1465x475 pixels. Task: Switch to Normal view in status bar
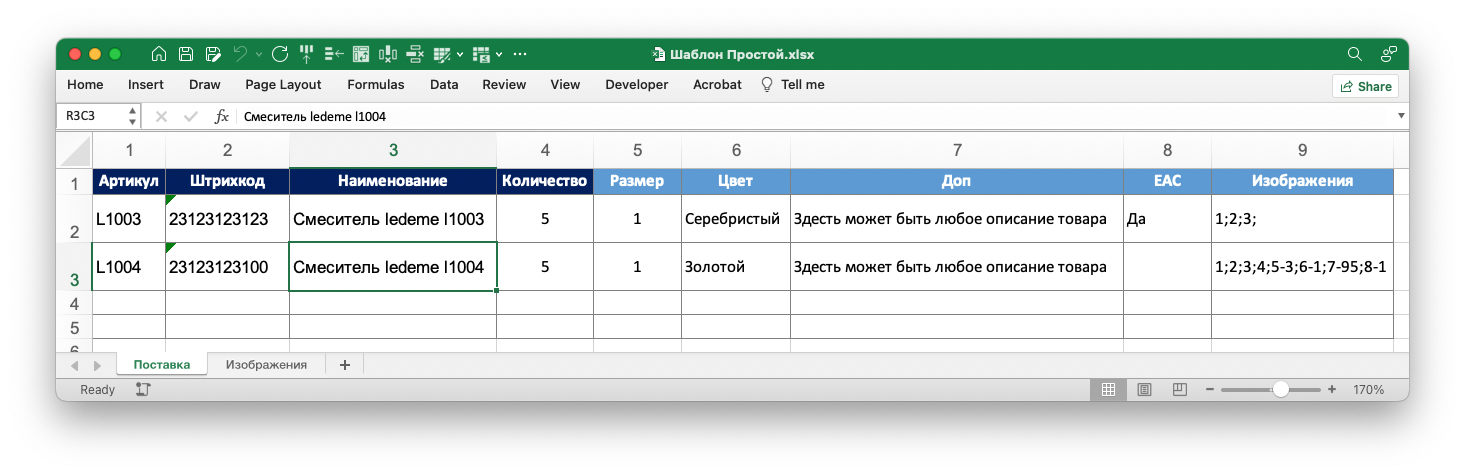click(x=1108, y=389)
